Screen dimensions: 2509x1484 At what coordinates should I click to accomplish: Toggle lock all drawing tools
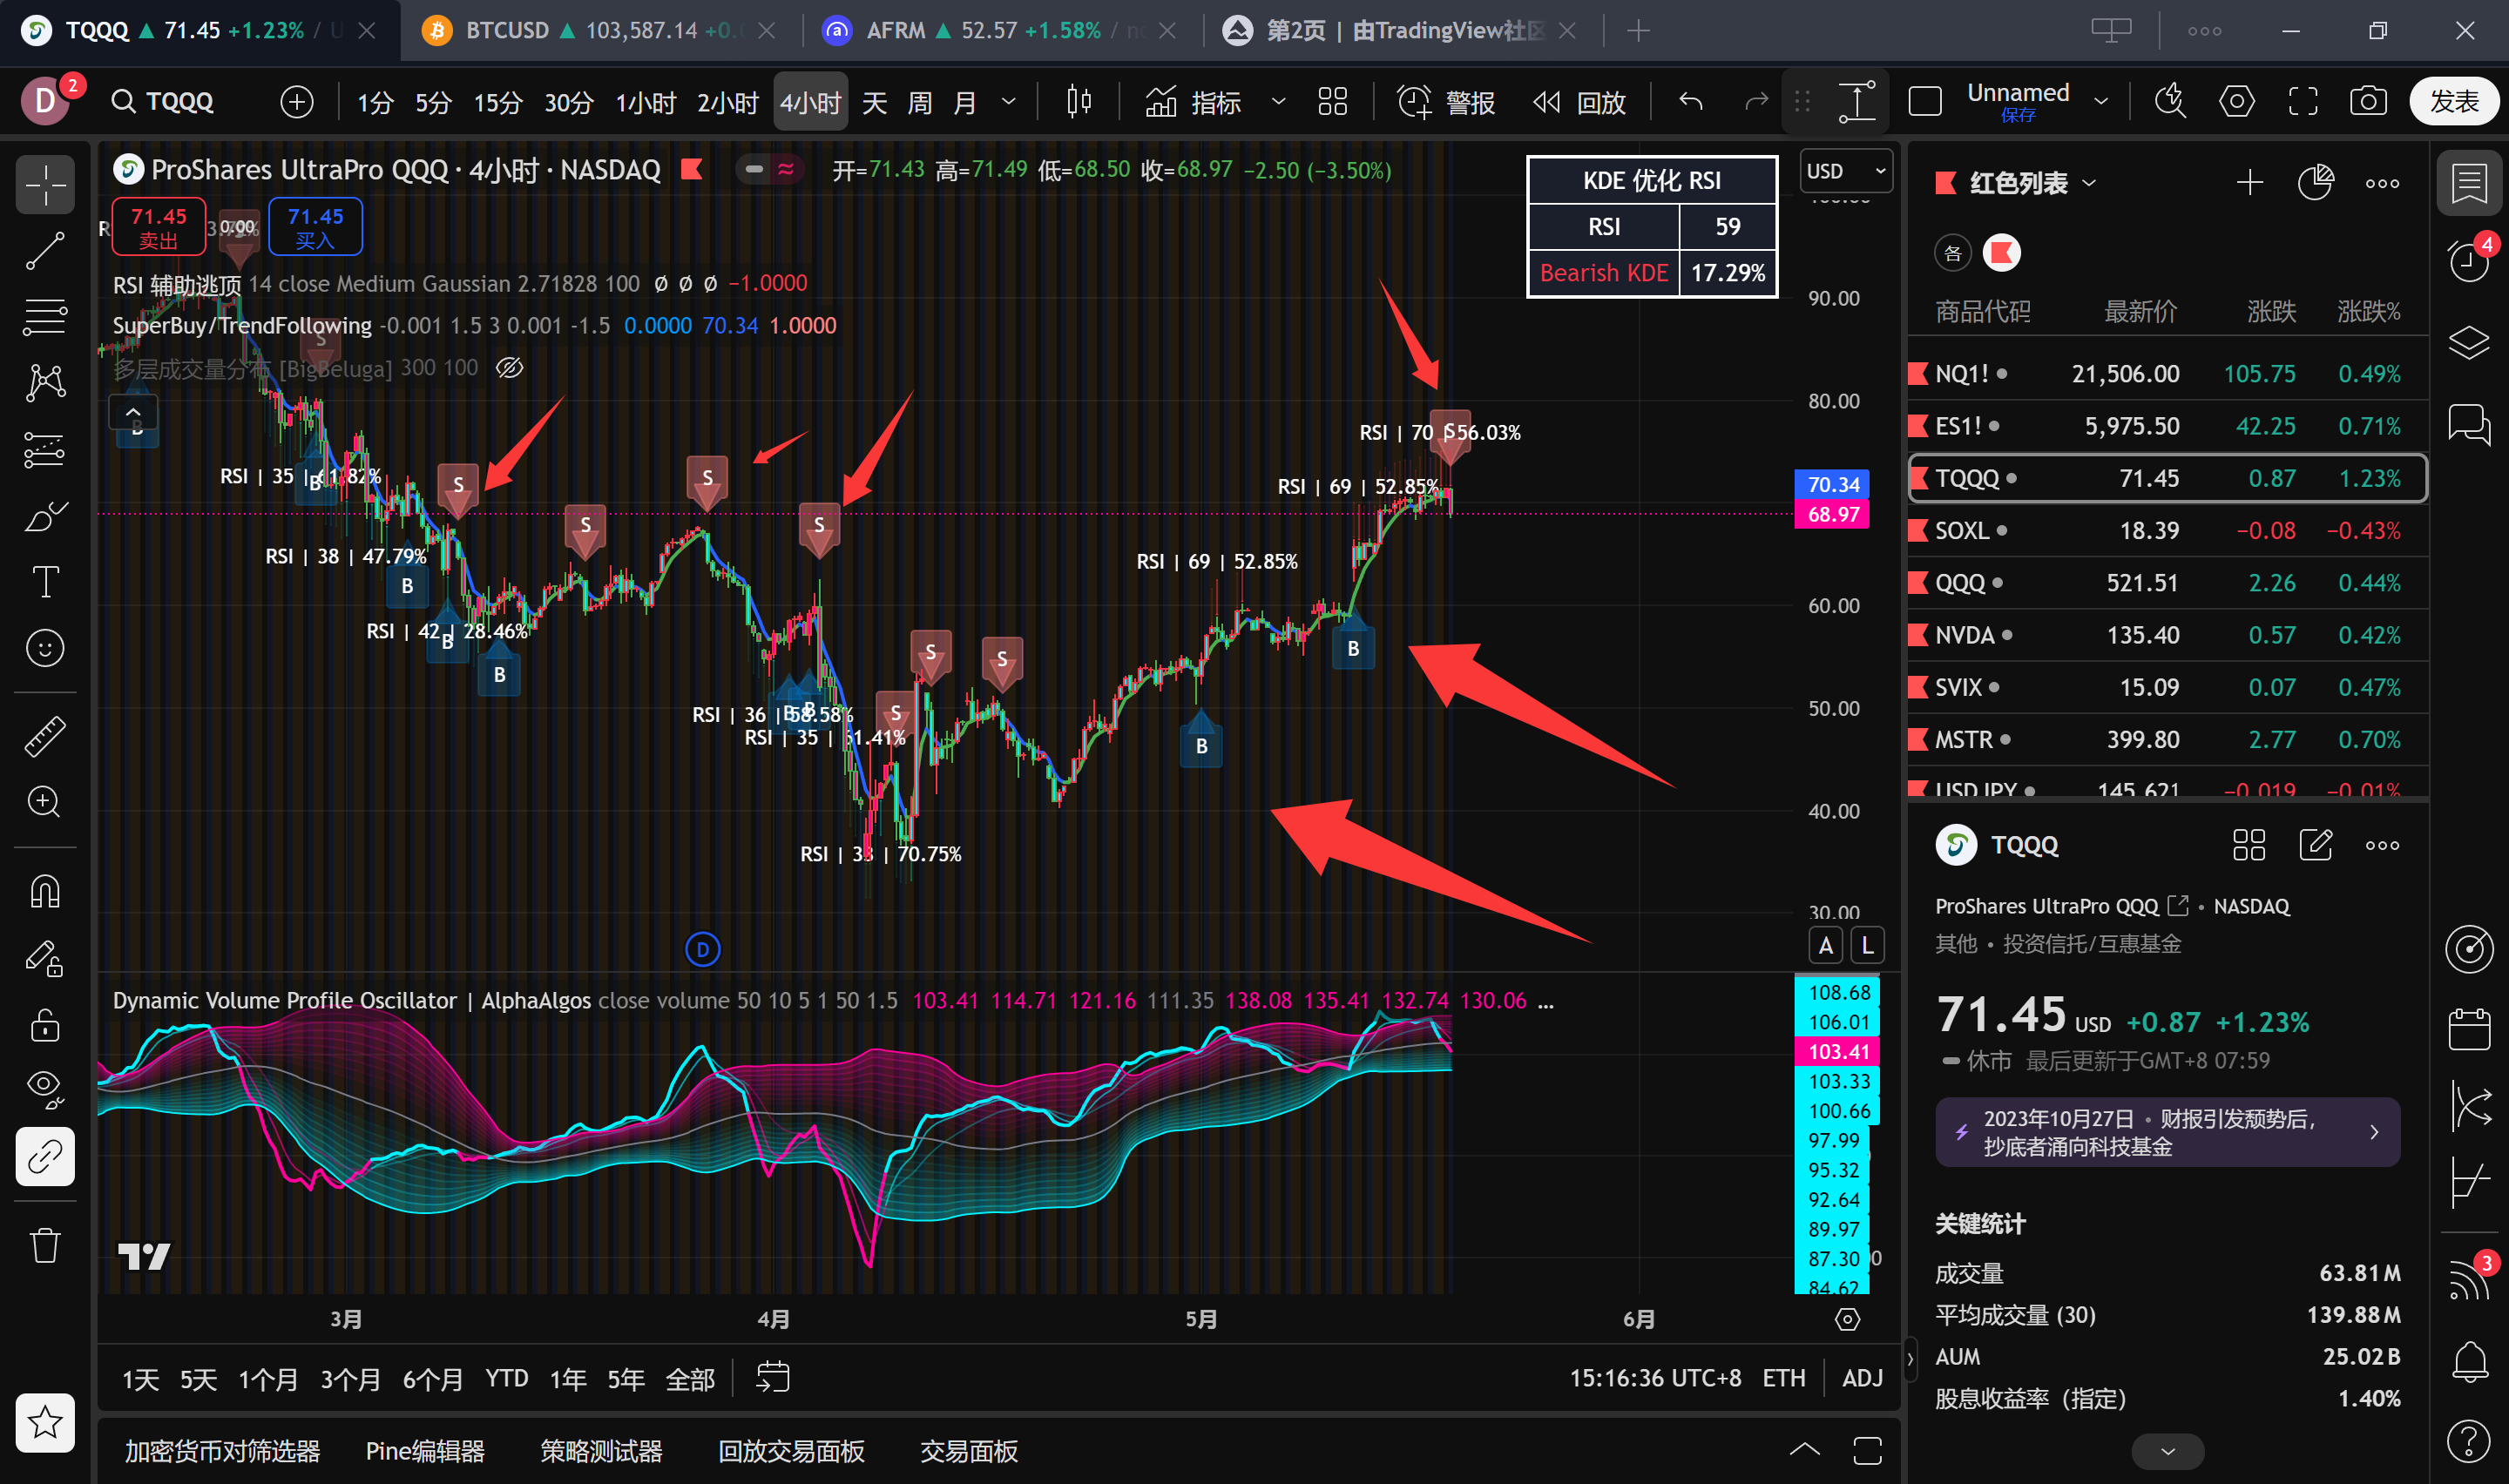click(x=45, y=1025)
